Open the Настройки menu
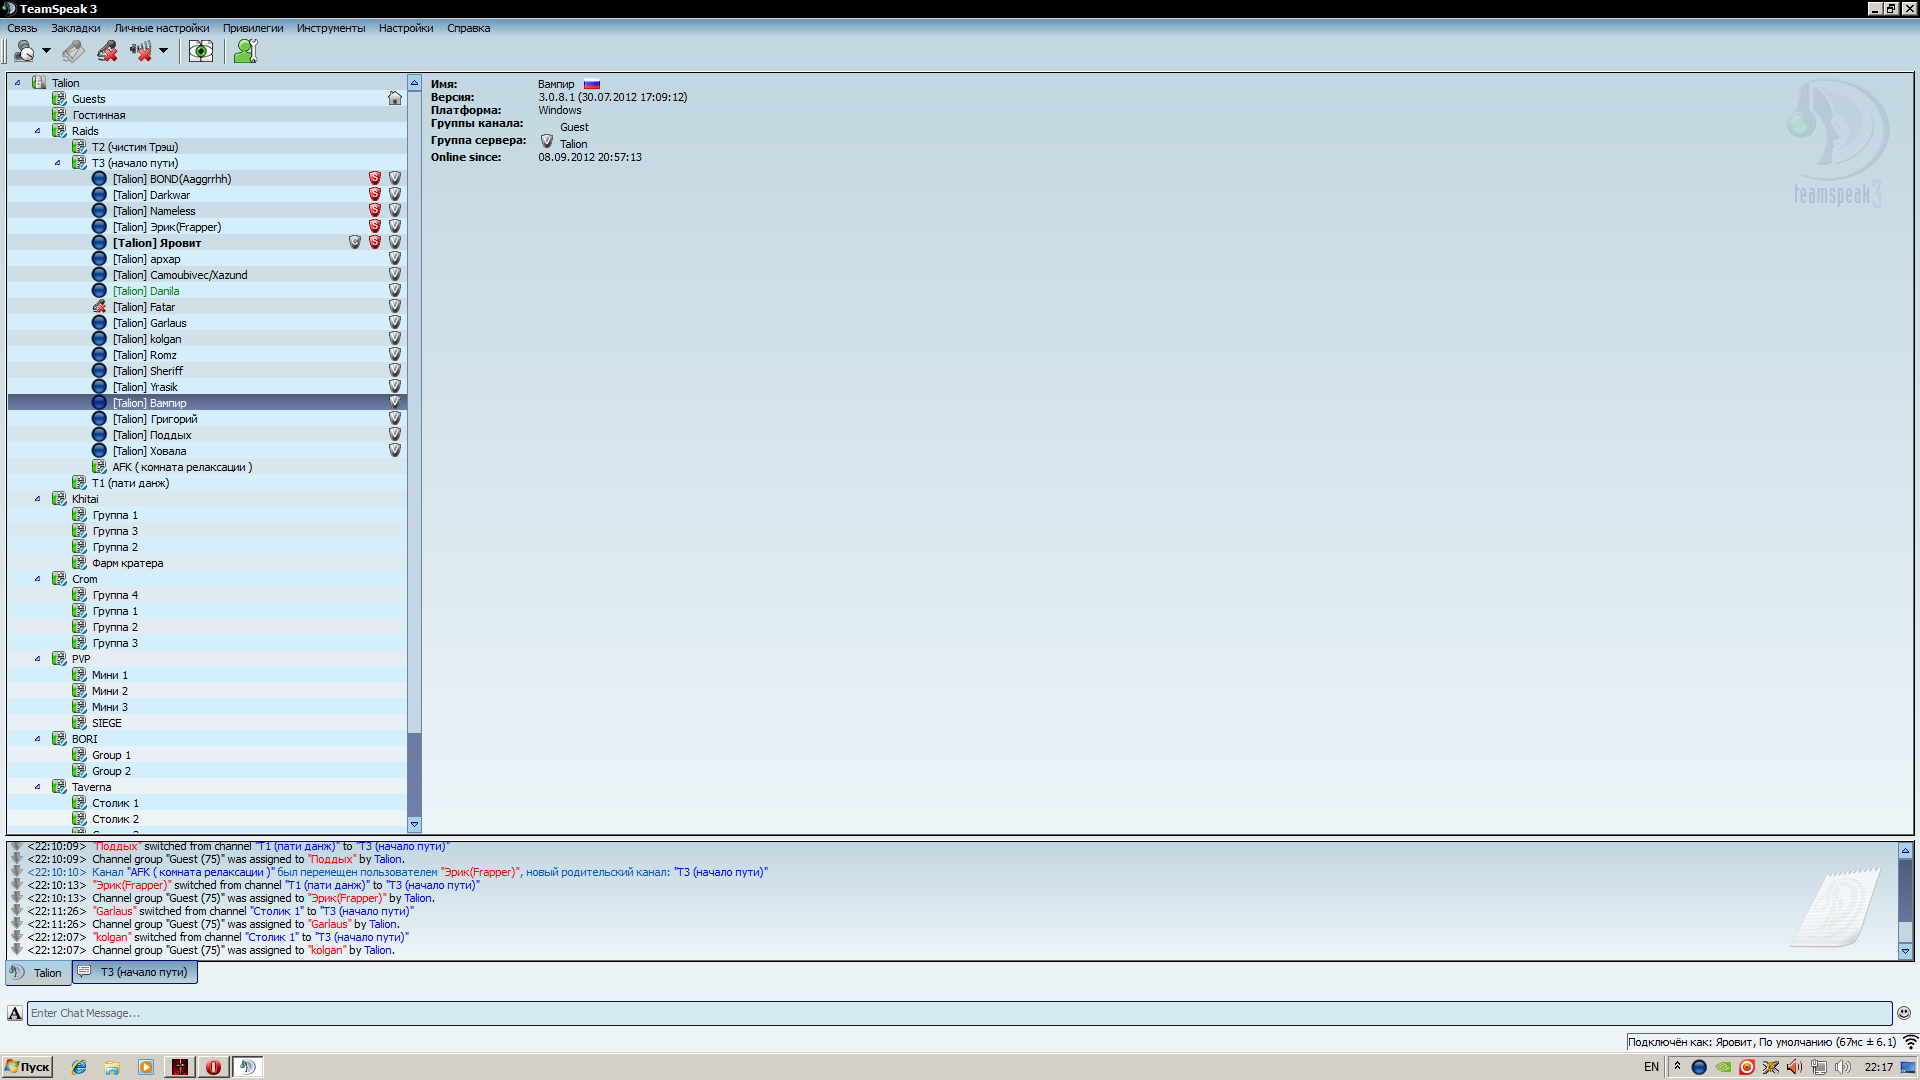The image size is (1920, 1080). tap(406, 28)
